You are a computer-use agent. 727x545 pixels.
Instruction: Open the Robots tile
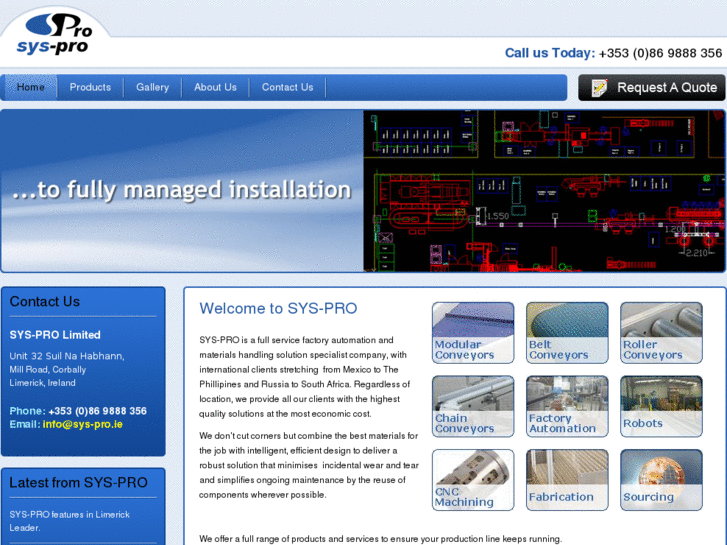coord(661,406)
